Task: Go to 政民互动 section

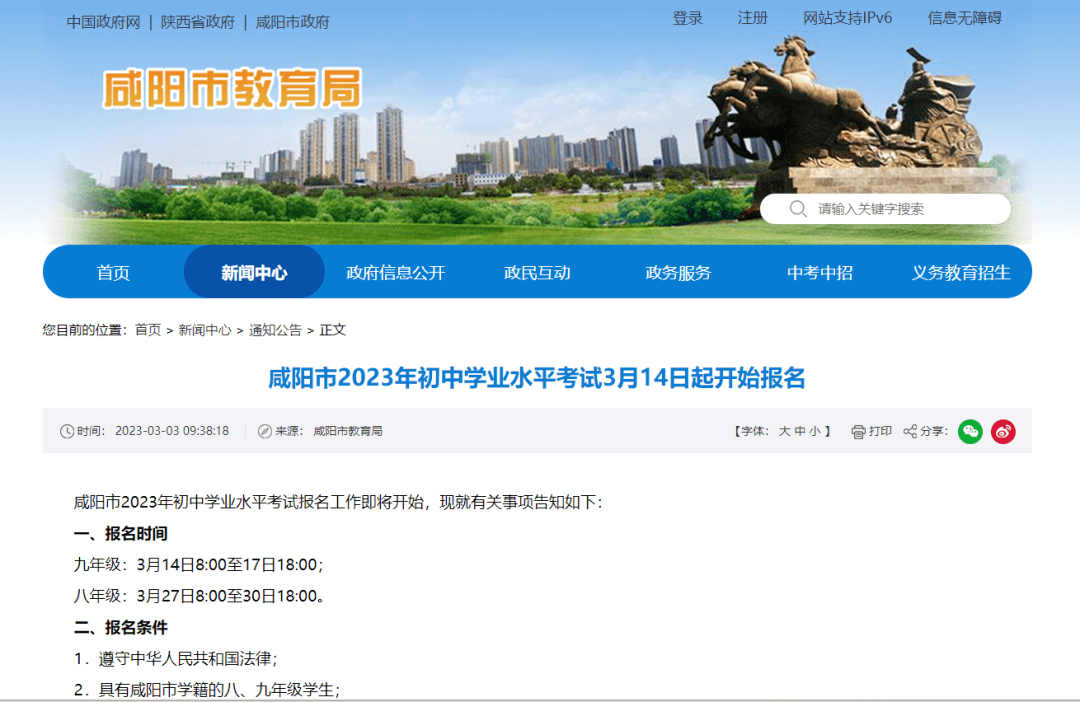Action: click(537, 272)
